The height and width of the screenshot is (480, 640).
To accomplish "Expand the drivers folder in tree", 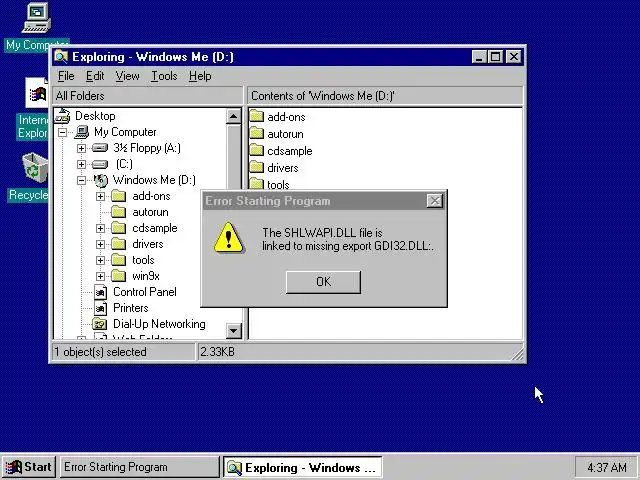I will pos(100,244).
